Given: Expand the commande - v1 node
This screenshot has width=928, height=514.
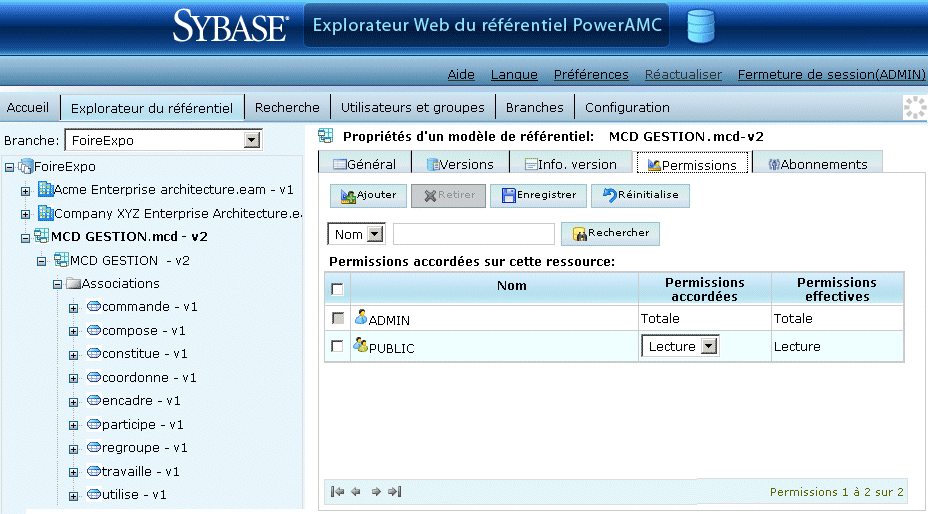Looking at the screenshot, I should tap(73, 308).
